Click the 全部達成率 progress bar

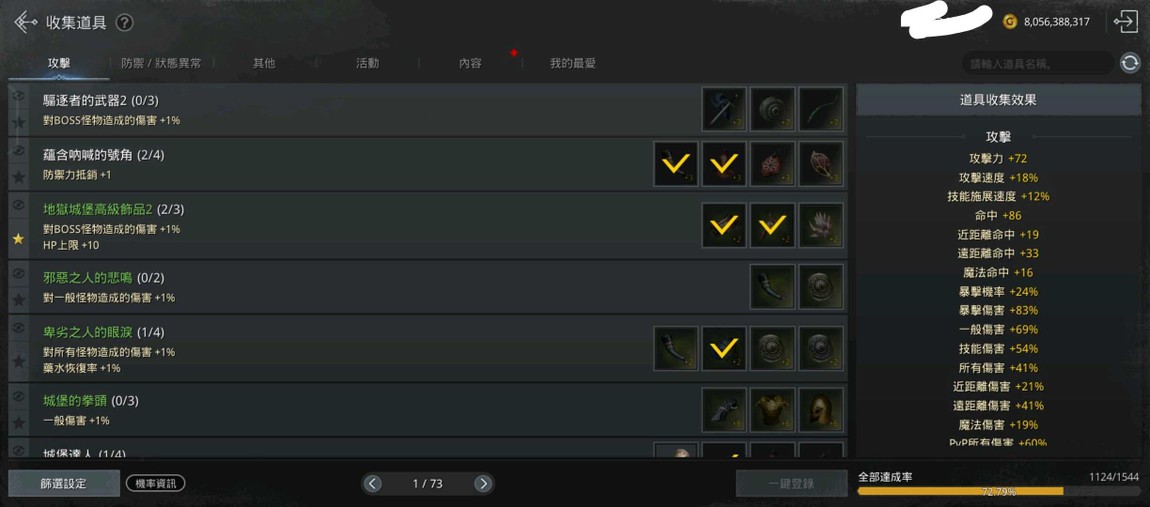[999, 491]
